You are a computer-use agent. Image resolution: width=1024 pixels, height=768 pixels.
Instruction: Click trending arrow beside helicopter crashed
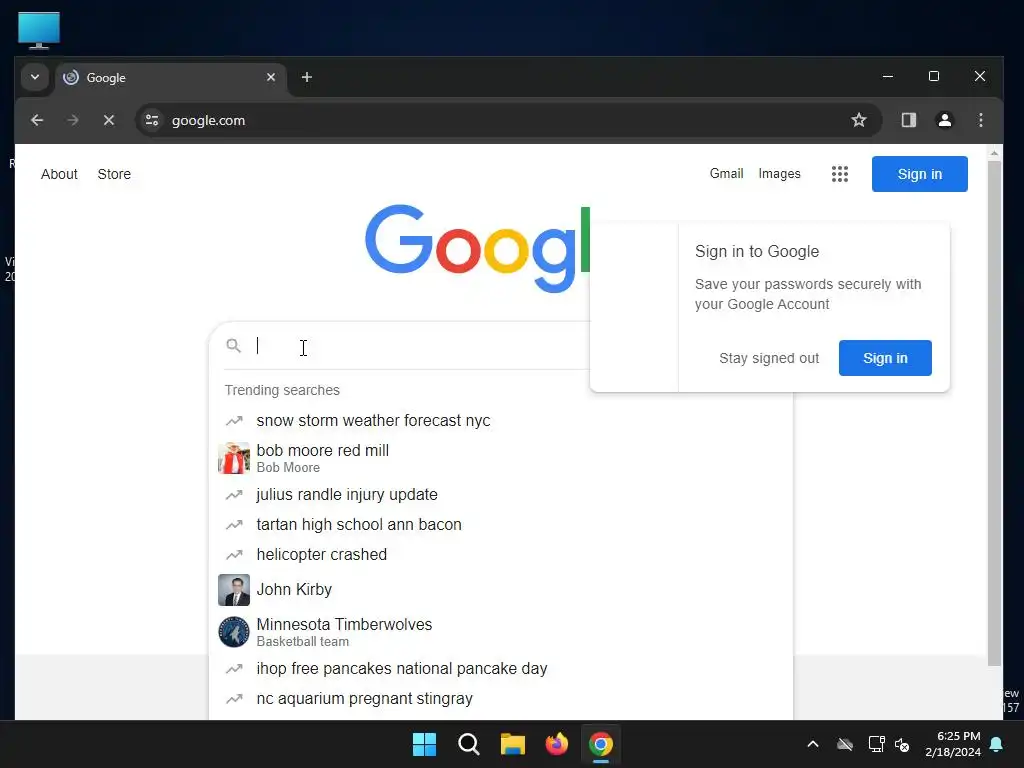tap(234, 554)
